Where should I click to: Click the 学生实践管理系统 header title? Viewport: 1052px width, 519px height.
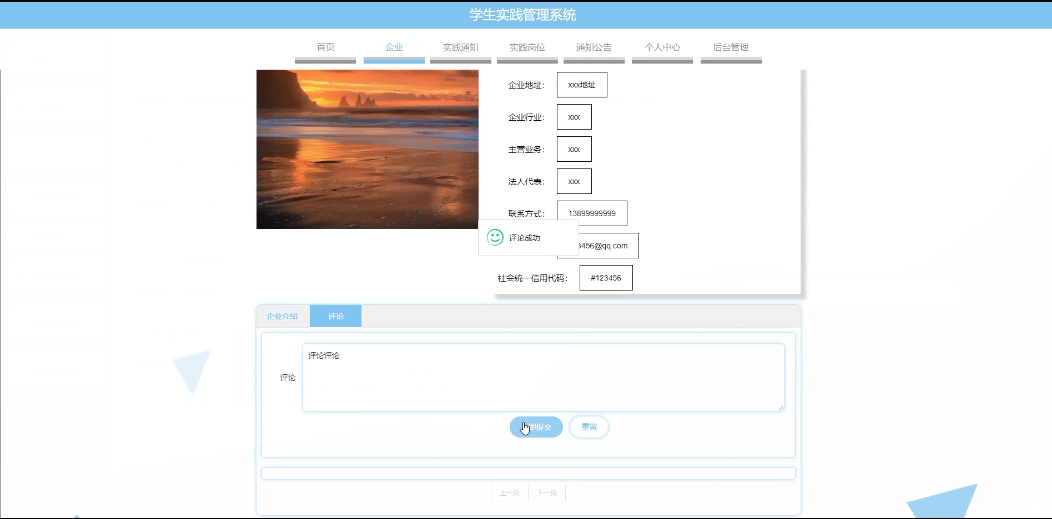coord(523,15)
